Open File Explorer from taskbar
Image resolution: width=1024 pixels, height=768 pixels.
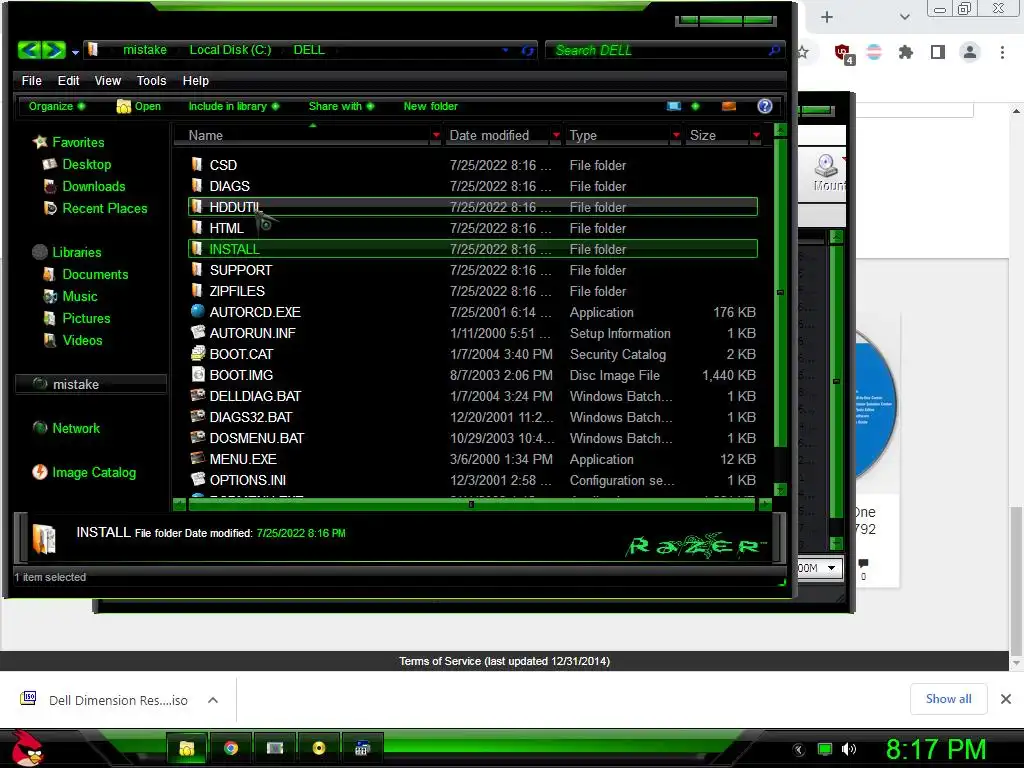187,748
